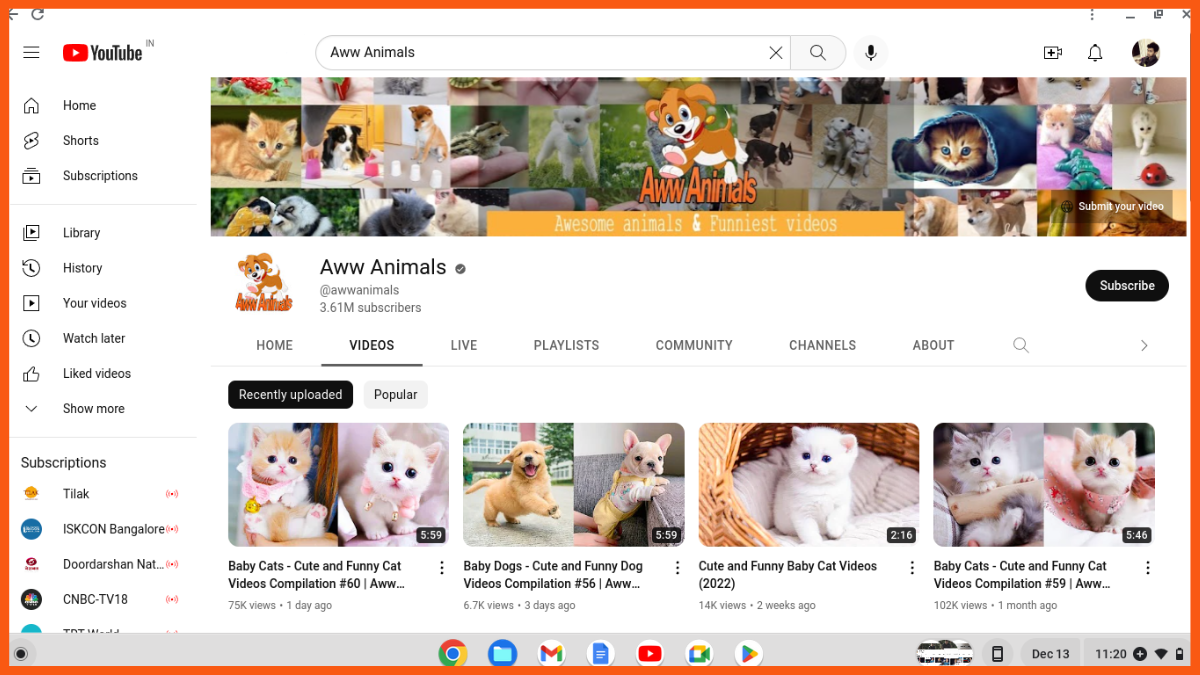1200x675 pixels.
Task: Subscribe to Aww Animals channel
Action: pos(1126,286)
